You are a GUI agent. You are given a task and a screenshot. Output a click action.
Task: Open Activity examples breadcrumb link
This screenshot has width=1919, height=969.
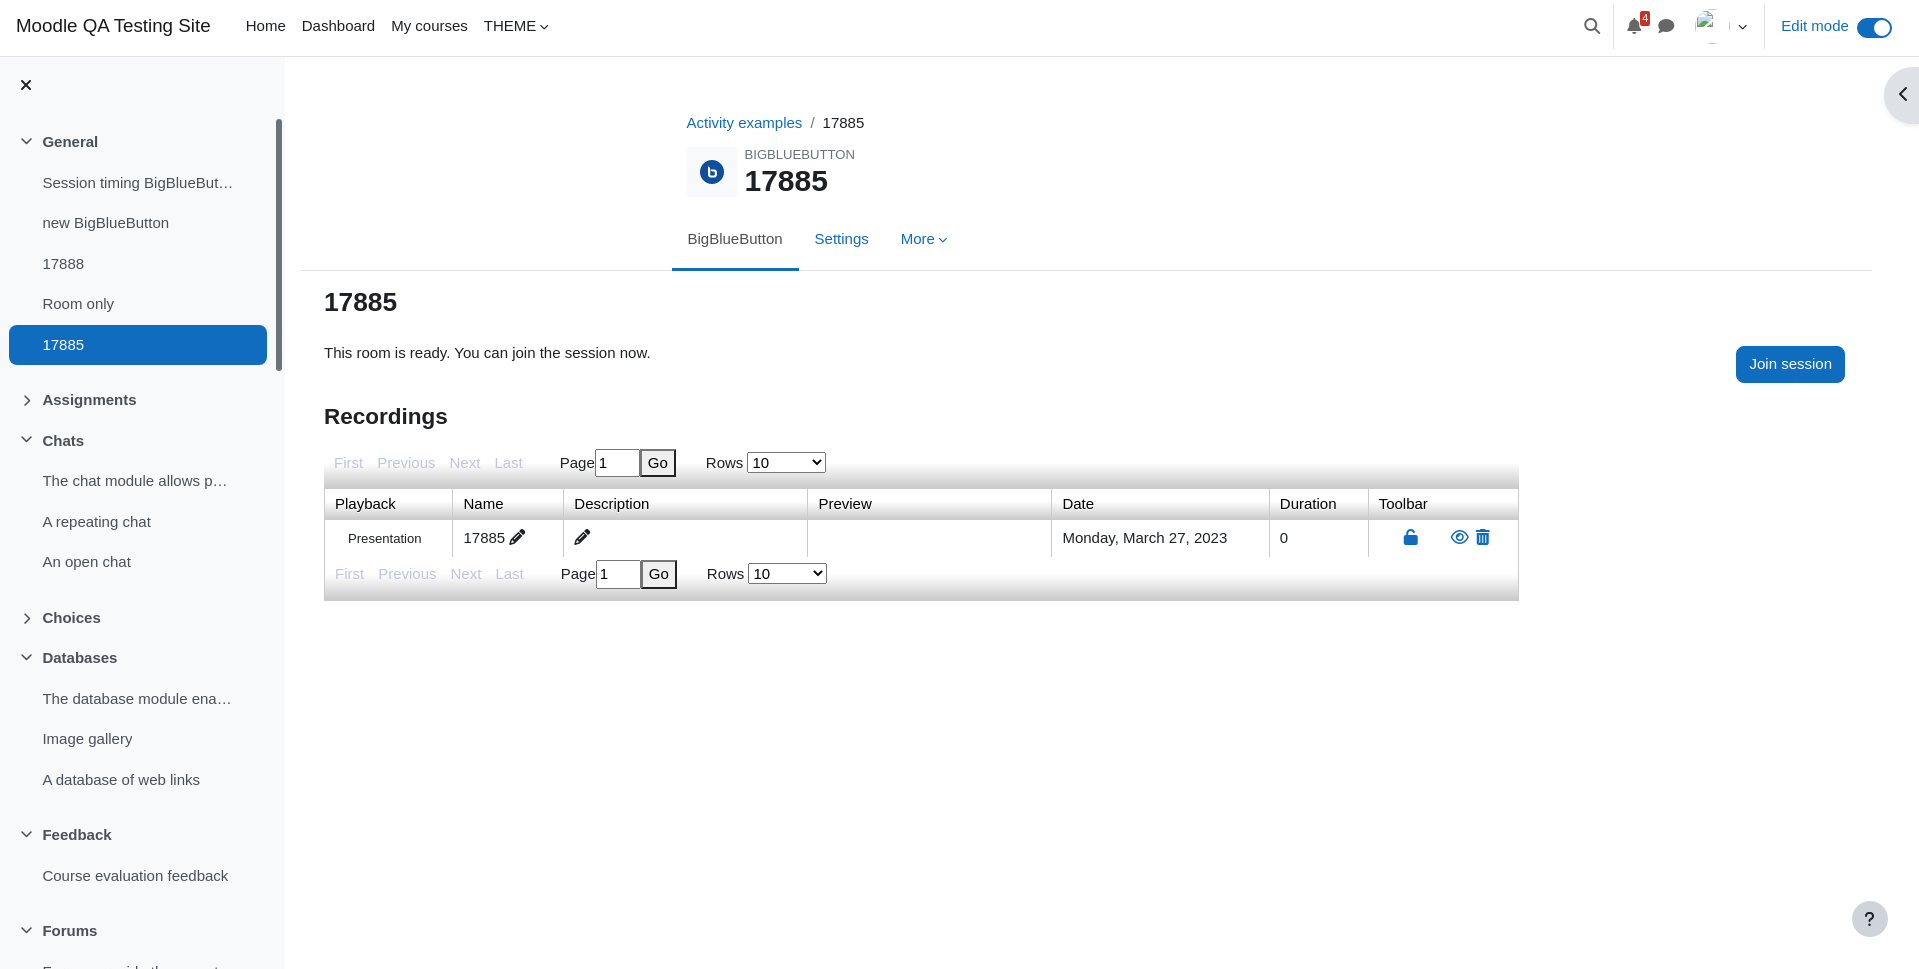[x=744, y=123]
